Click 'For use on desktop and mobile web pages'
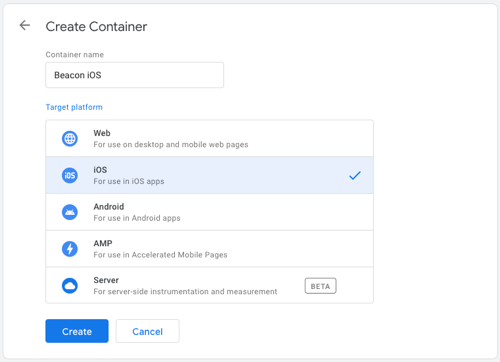500x362 pixels. tap(171, 144)
